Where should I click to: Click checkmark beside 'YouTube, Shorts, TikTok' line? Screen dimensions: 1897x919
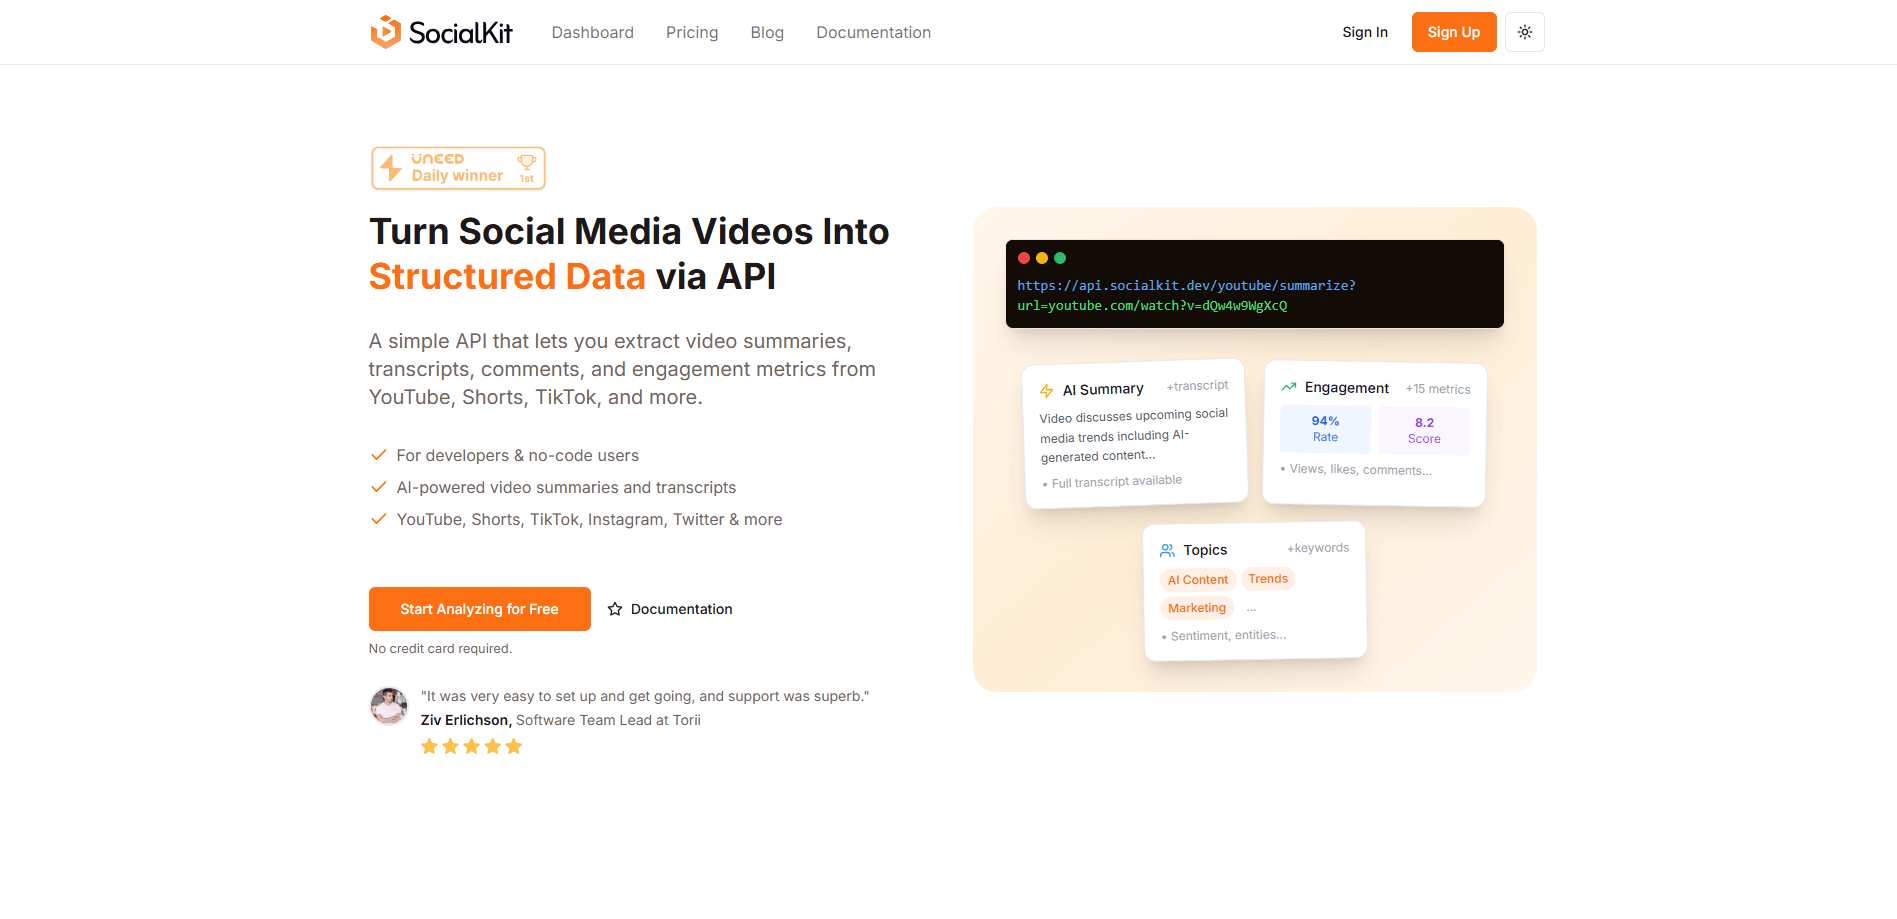(x=378, y=519)
